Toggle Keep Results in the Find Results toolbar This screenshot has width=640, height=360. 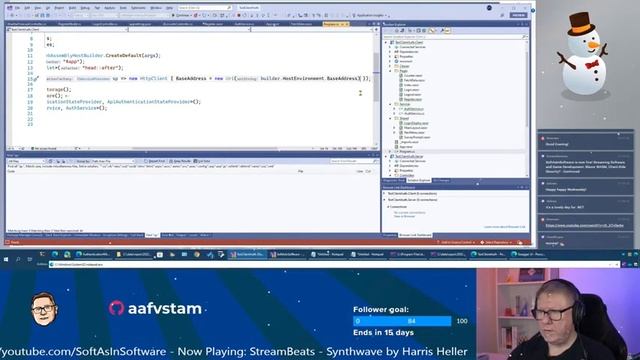tap(180, 161)
